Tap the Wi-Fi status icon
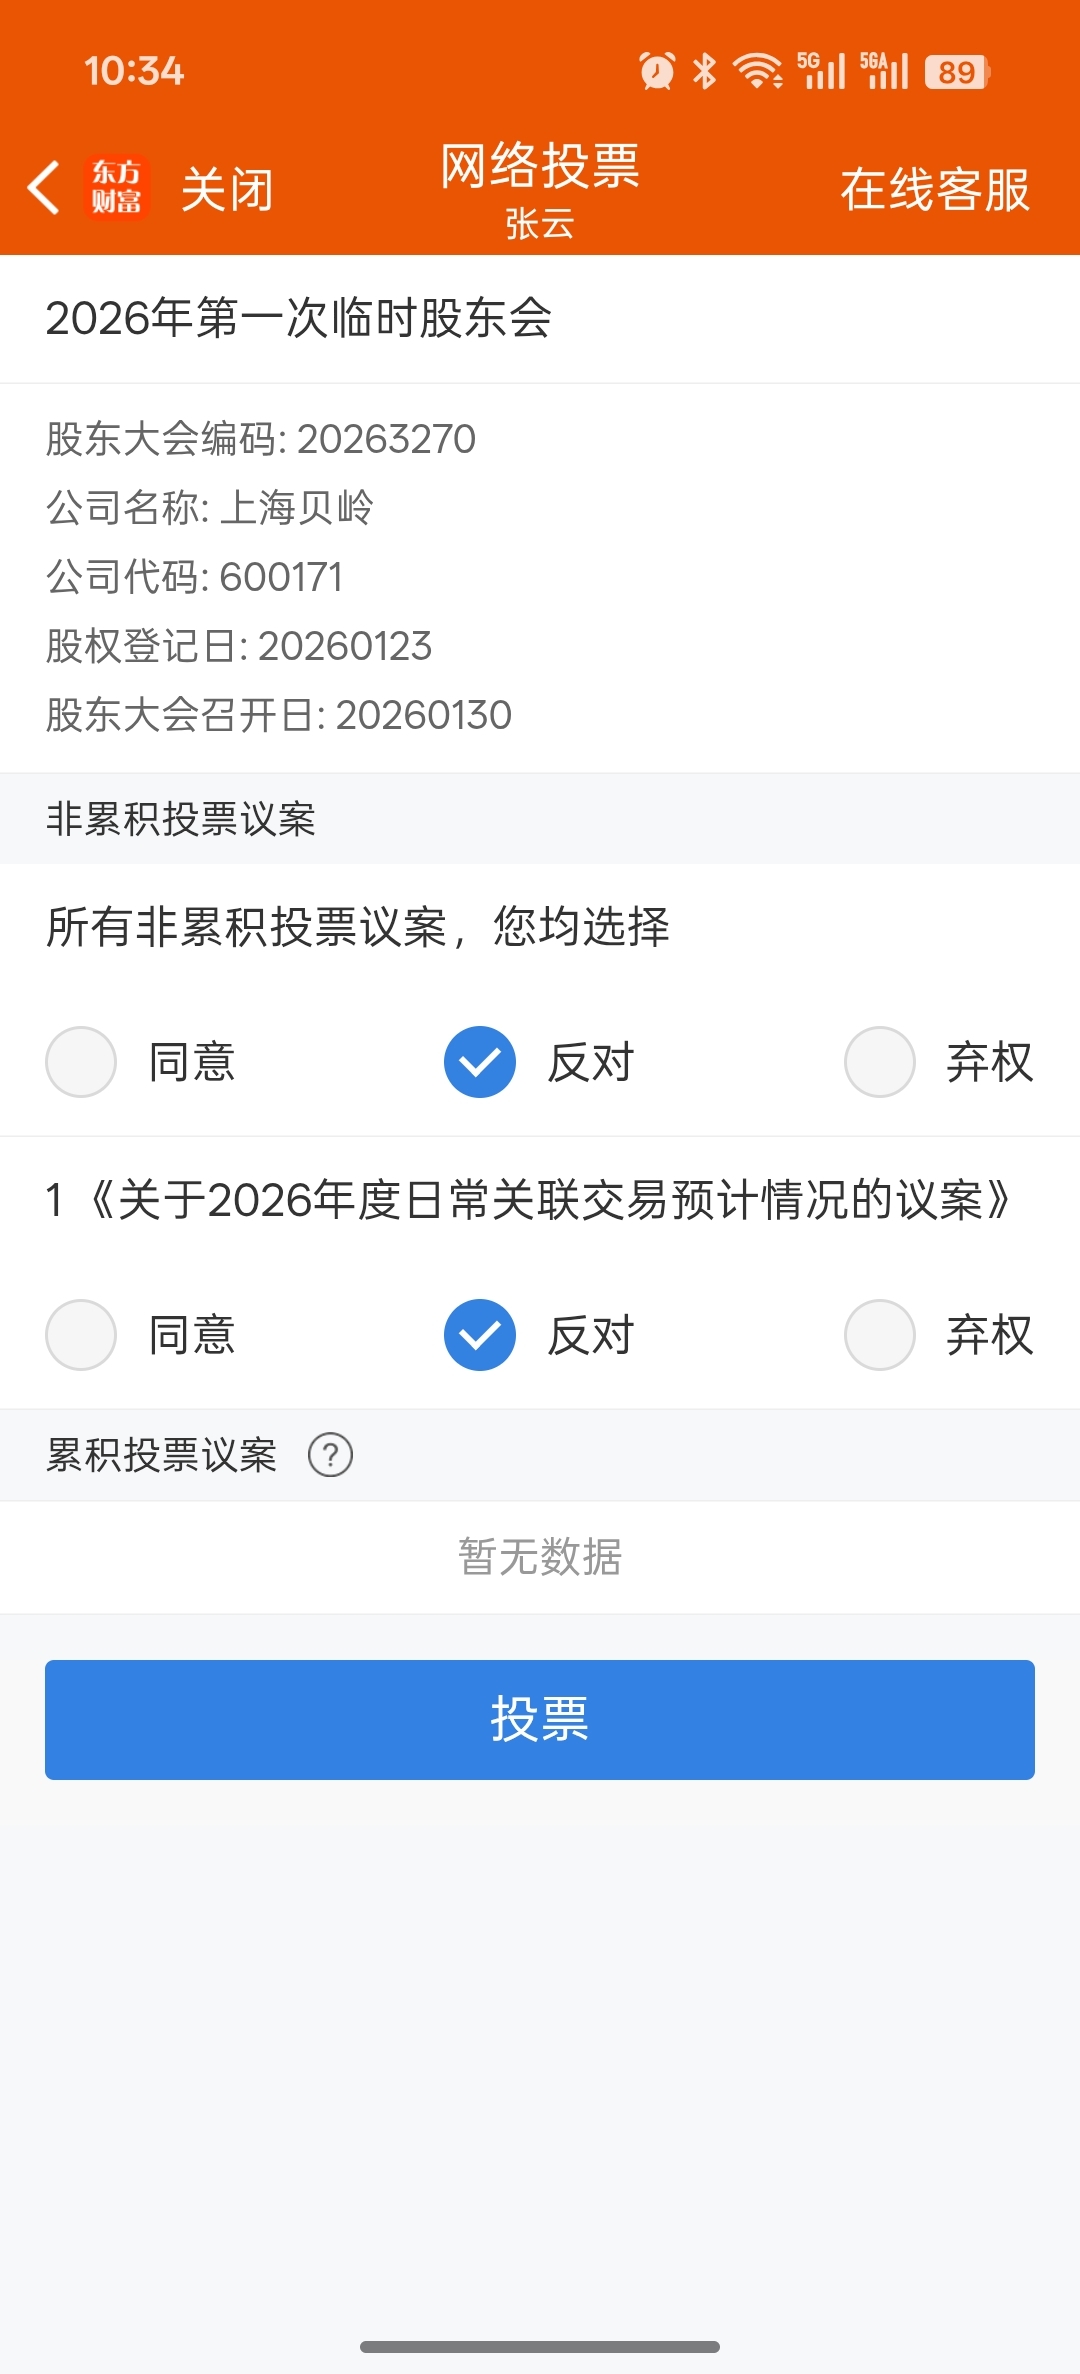 click(x=758, y=71)
